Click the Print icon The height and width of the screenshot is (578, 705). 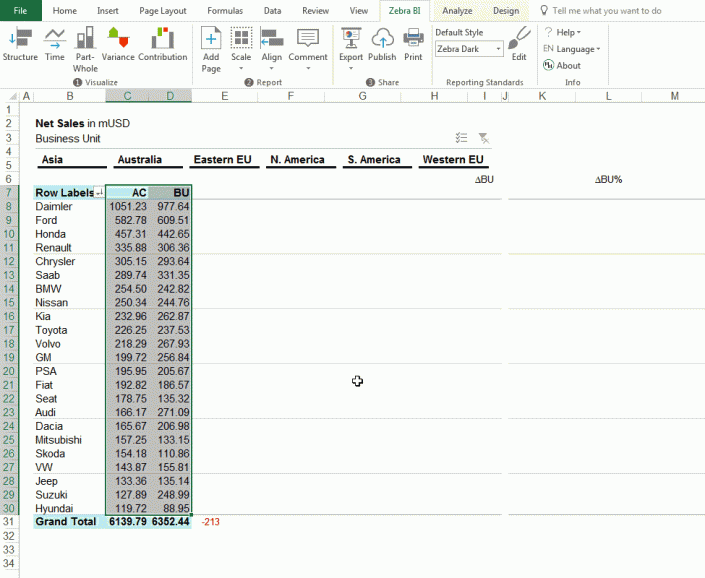pyautogui.click(x=413, y=40)
